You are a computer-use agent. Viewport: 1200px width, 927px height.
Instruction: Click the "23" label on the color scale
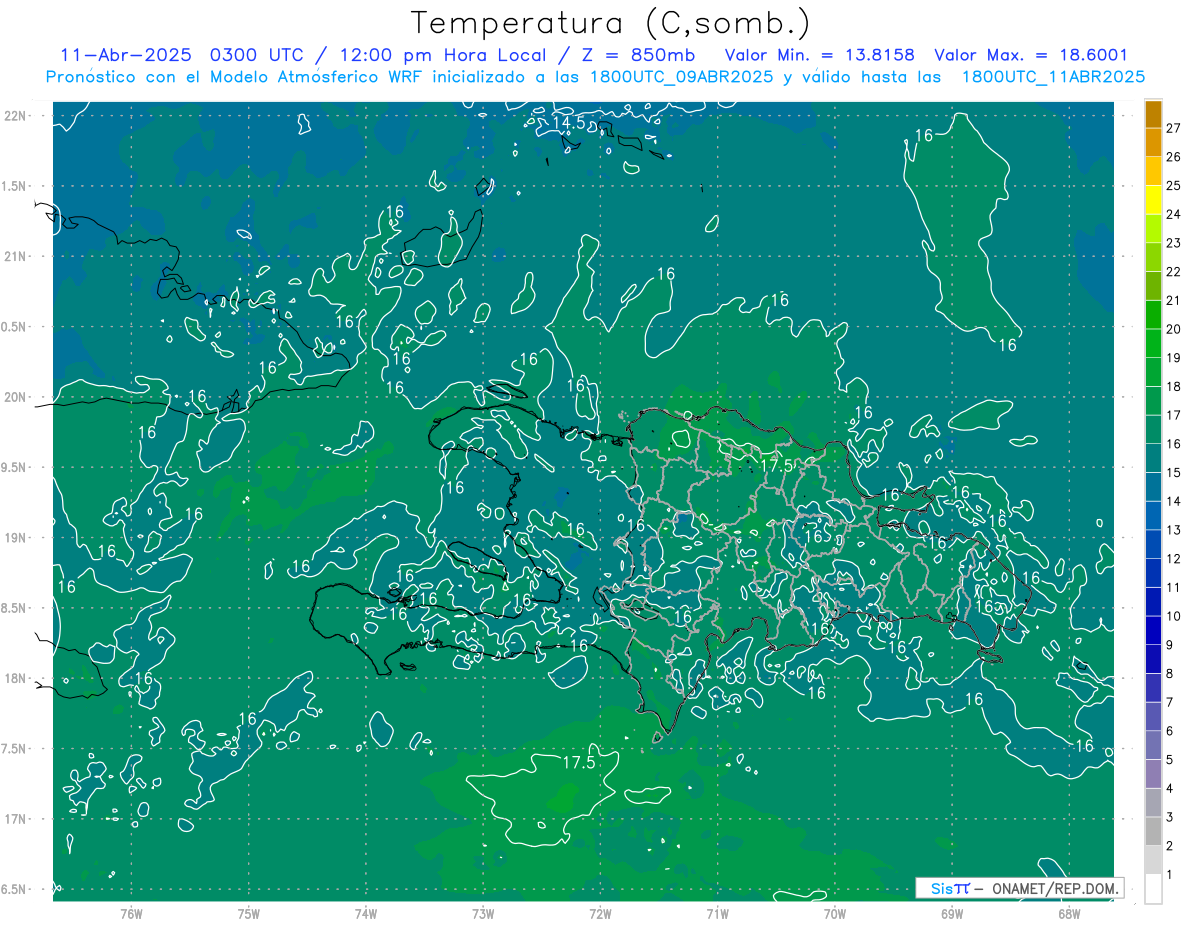coord(1173,243)
